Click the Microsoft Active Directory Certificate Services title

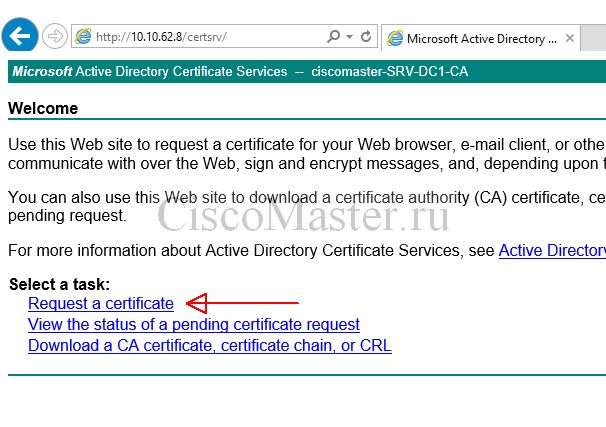150,71
